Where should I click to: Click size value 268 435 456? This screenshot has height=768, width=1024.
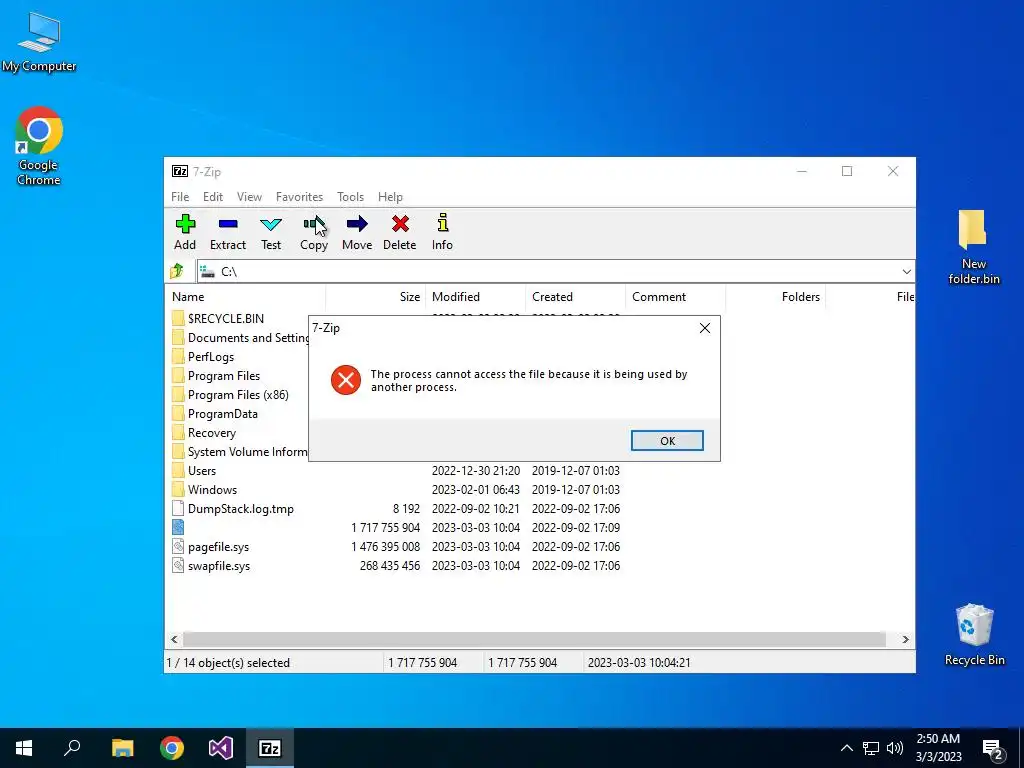click(390, 566)
